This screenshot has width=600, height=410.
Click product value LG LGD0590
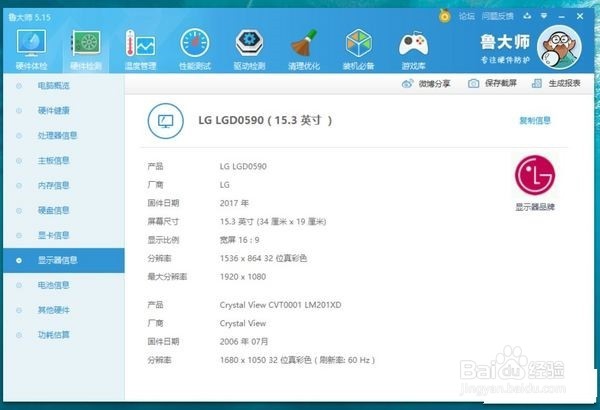pyautogui.click(x=243, y=166)
